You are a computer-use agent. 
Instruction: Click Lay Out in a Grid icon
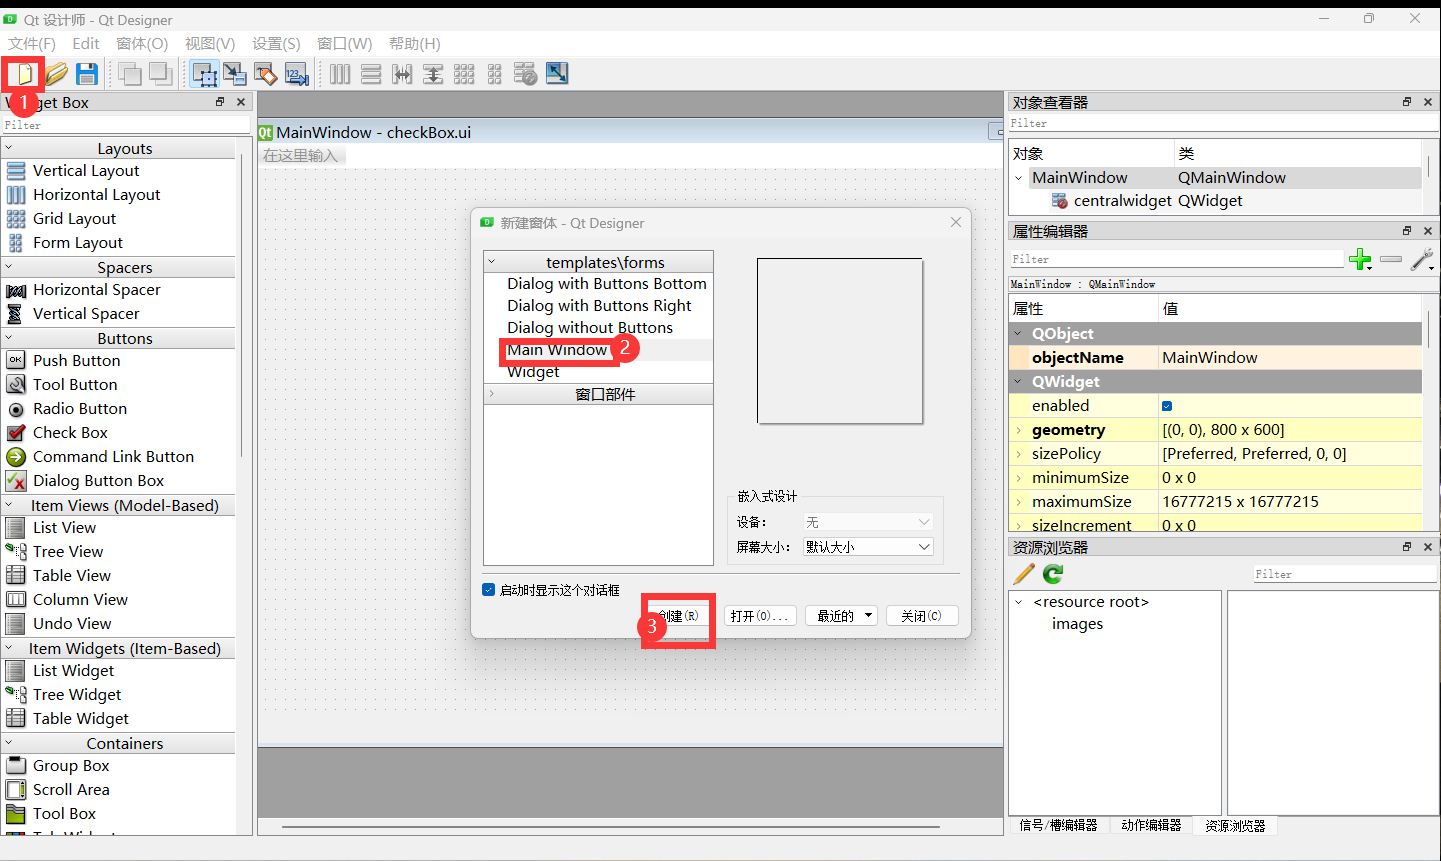pos(464,73)
